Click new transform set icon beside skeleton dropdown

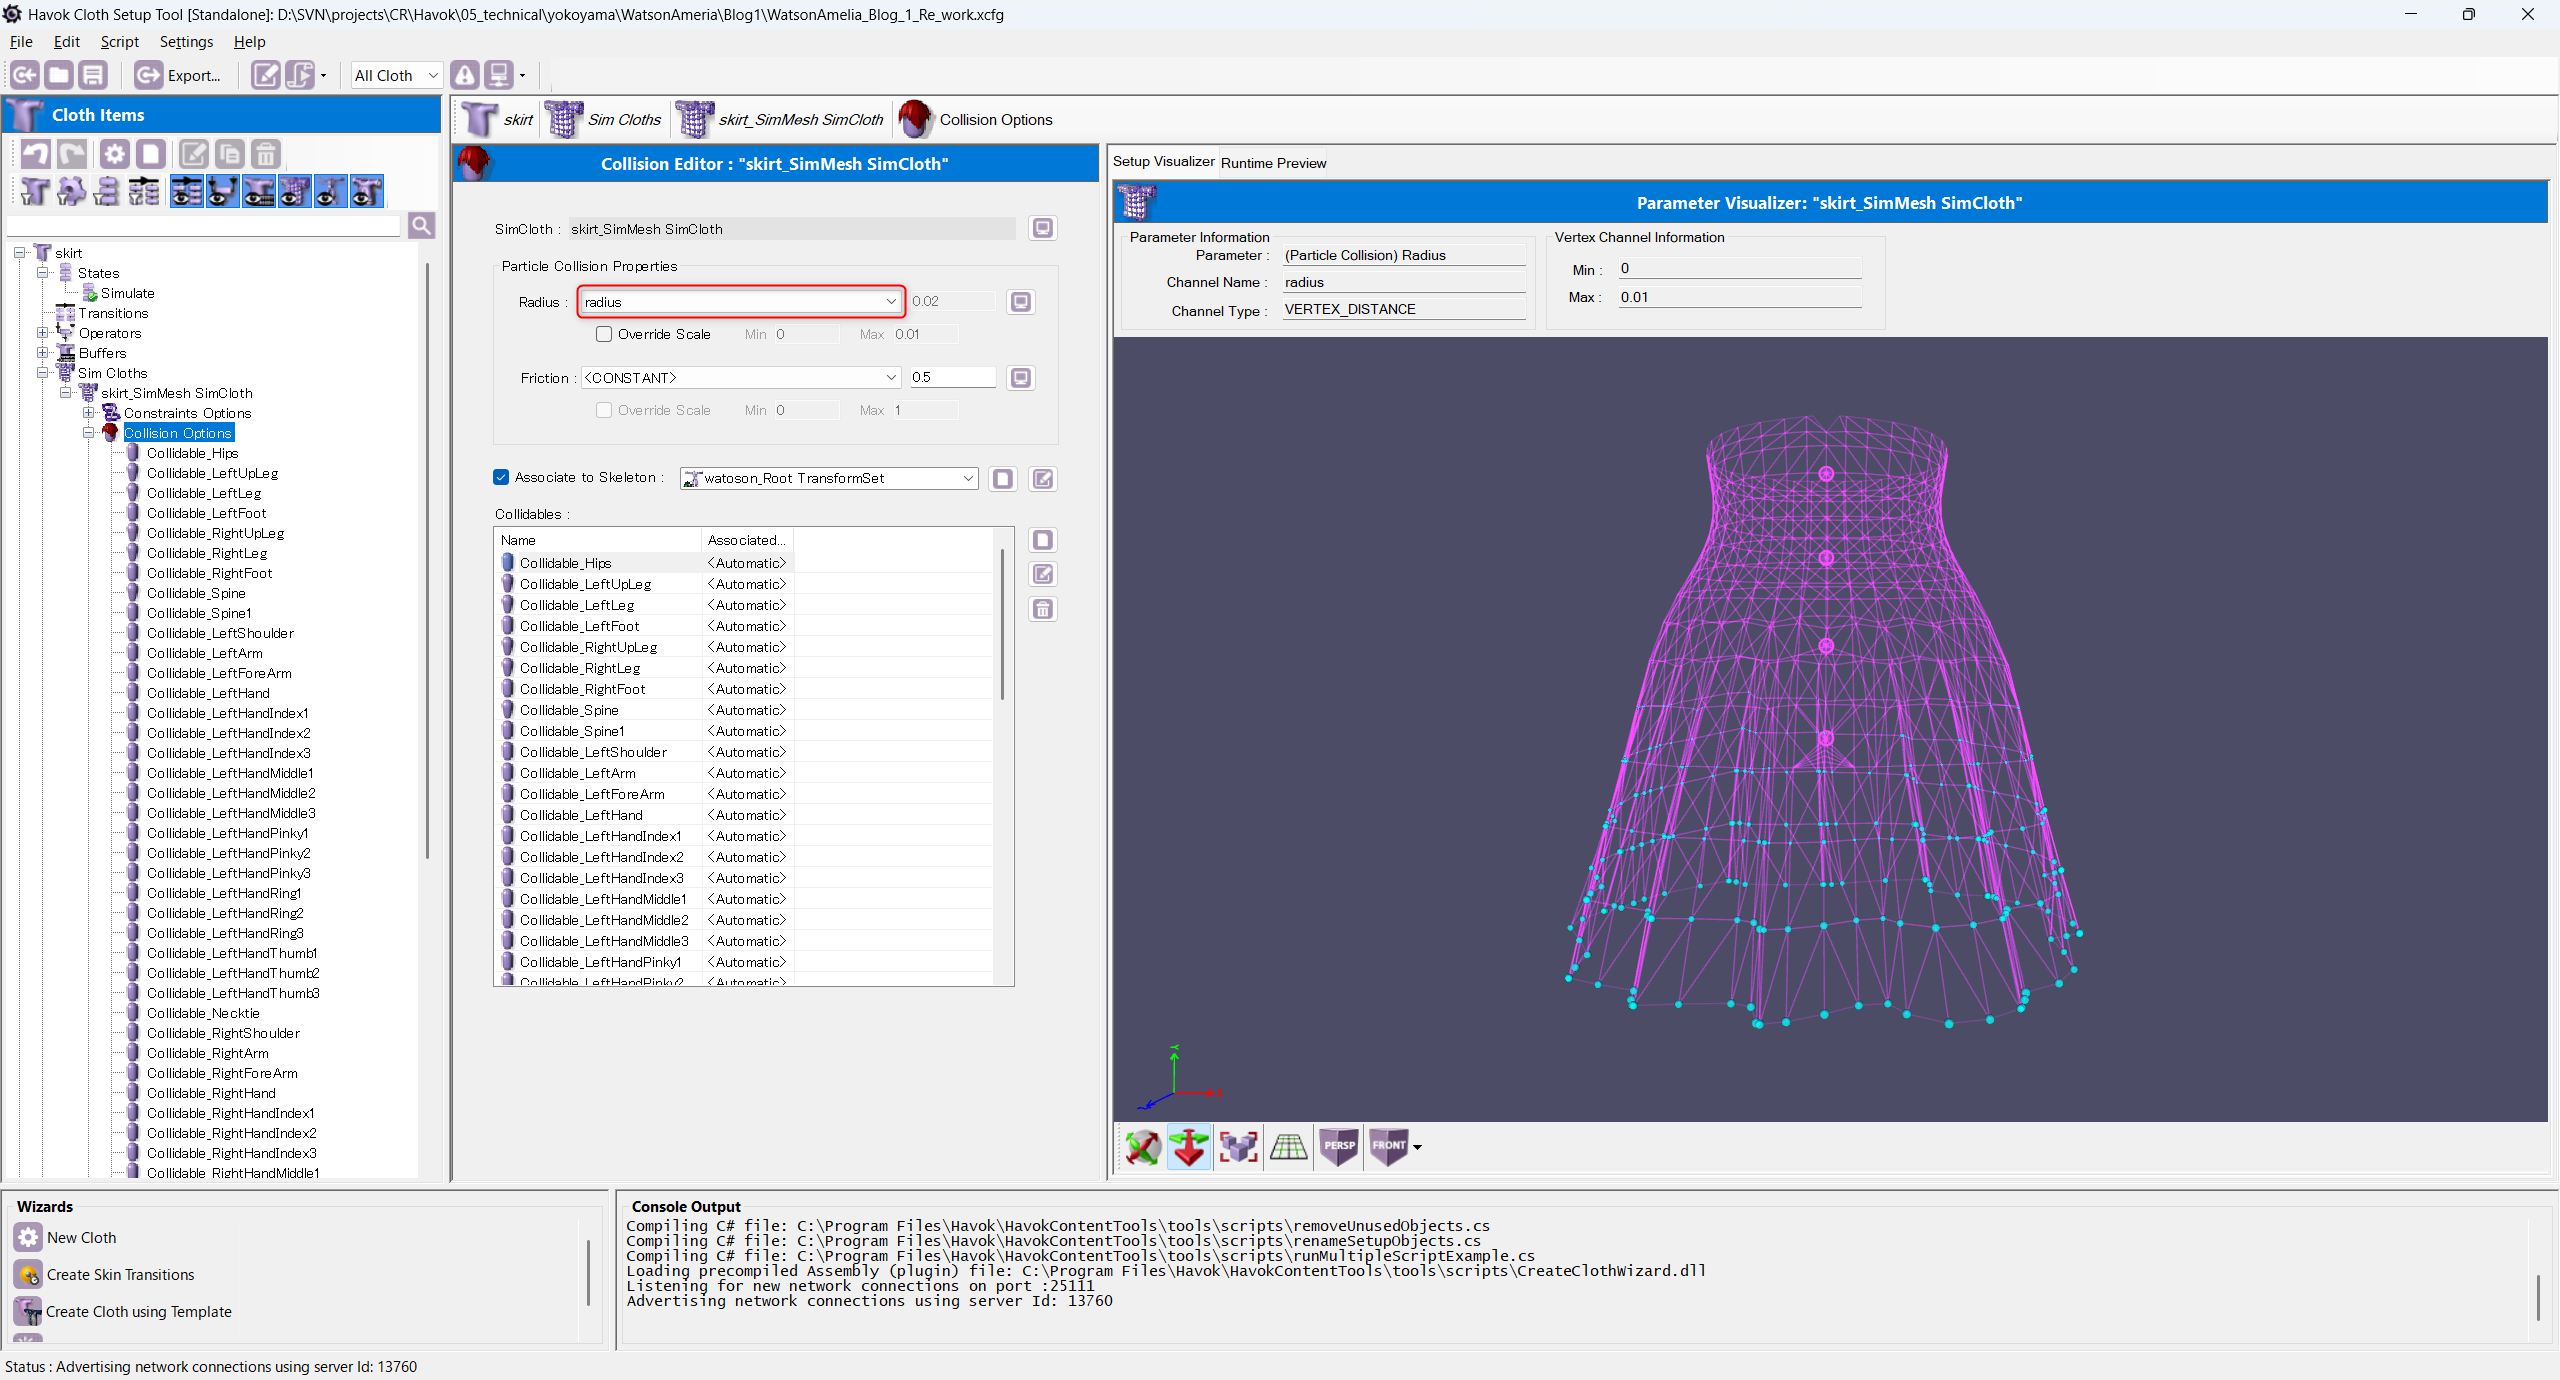[x=1003, y=479]
